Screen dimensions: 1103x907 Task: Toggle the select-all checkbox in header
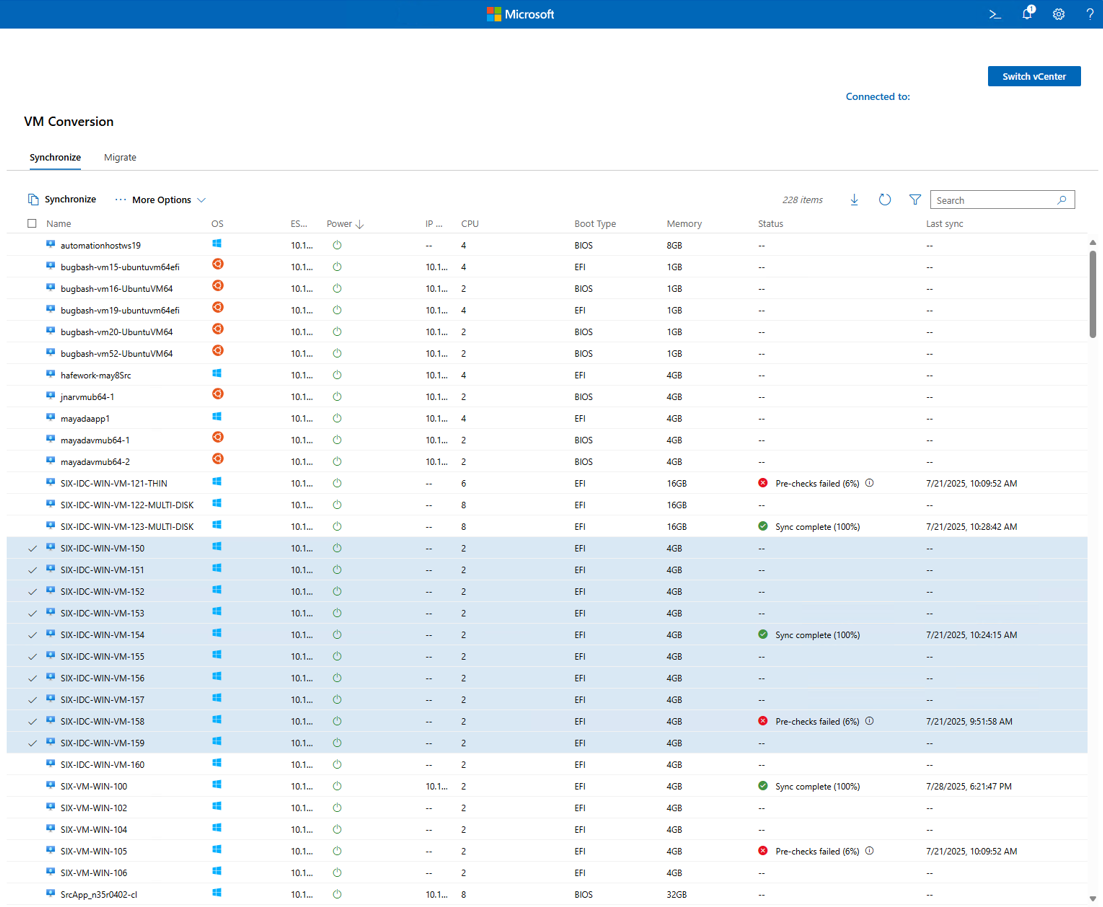(x=32, y=223)
